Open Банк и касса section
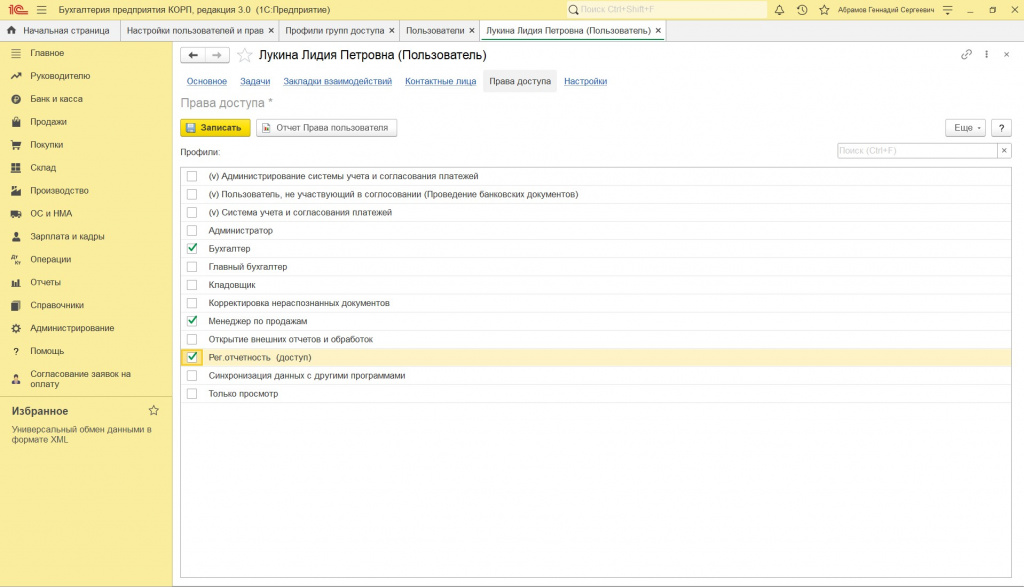Viewport: 1024px width, 587px height. [x=56, y=99]
